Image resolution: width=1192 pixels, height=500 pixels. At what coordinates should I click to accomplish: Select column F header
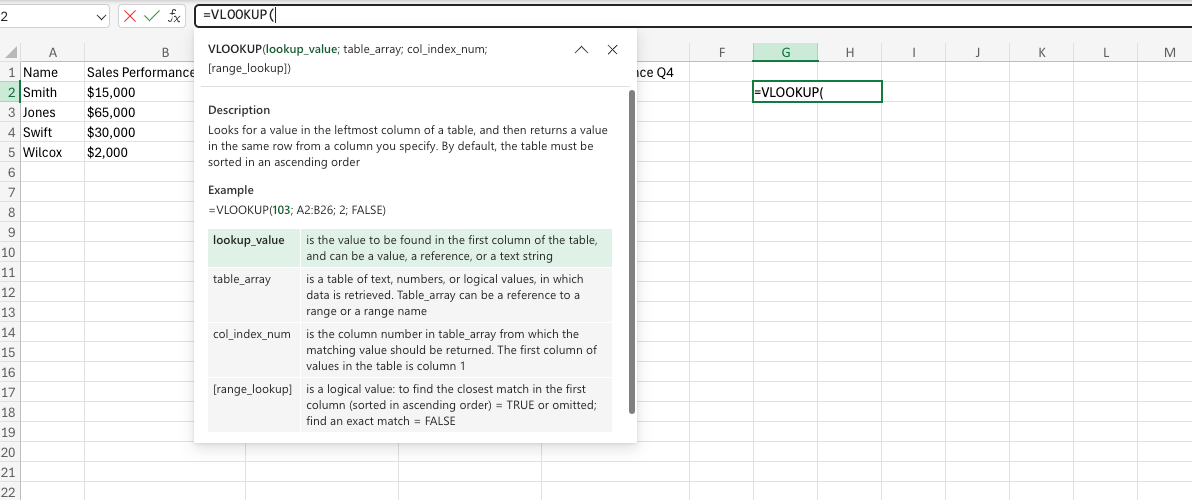[x=721, y=52]
